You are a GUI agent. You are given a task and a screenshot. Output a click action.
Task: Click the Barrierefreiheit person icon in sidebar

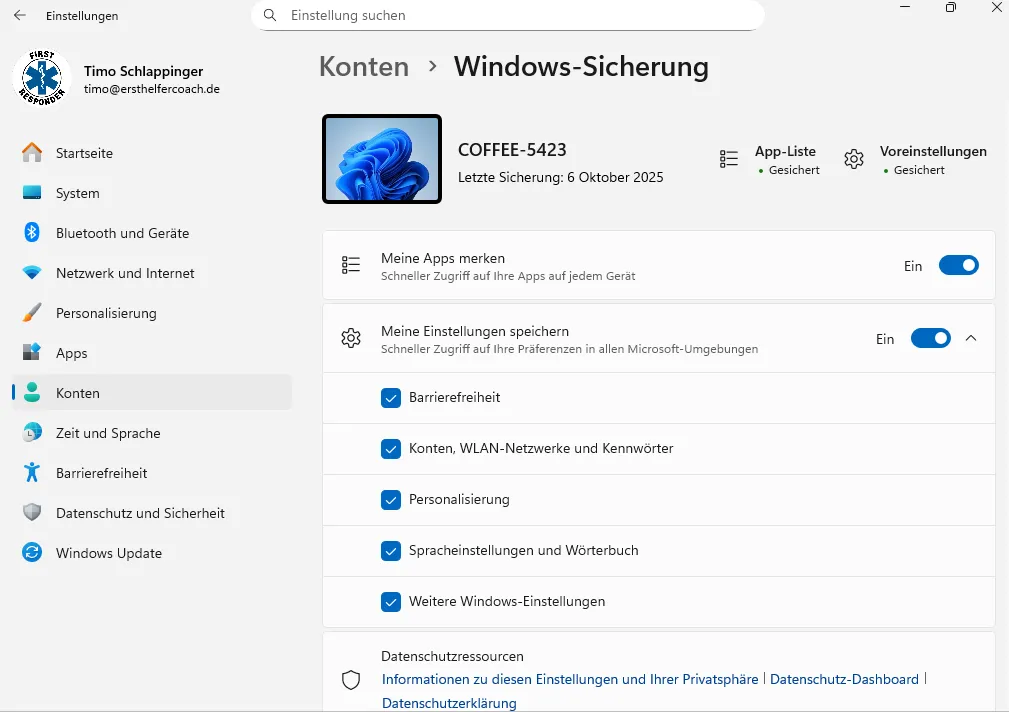[x=32, y=473]
